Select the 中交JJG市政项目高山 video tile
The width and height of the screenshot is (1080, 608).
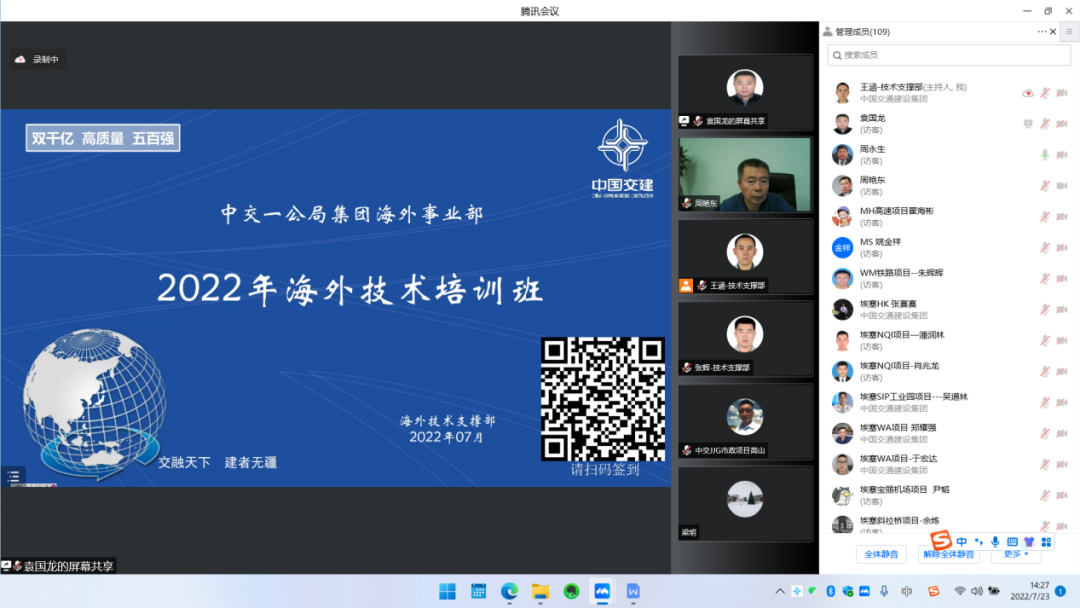(x=745, y=421)
